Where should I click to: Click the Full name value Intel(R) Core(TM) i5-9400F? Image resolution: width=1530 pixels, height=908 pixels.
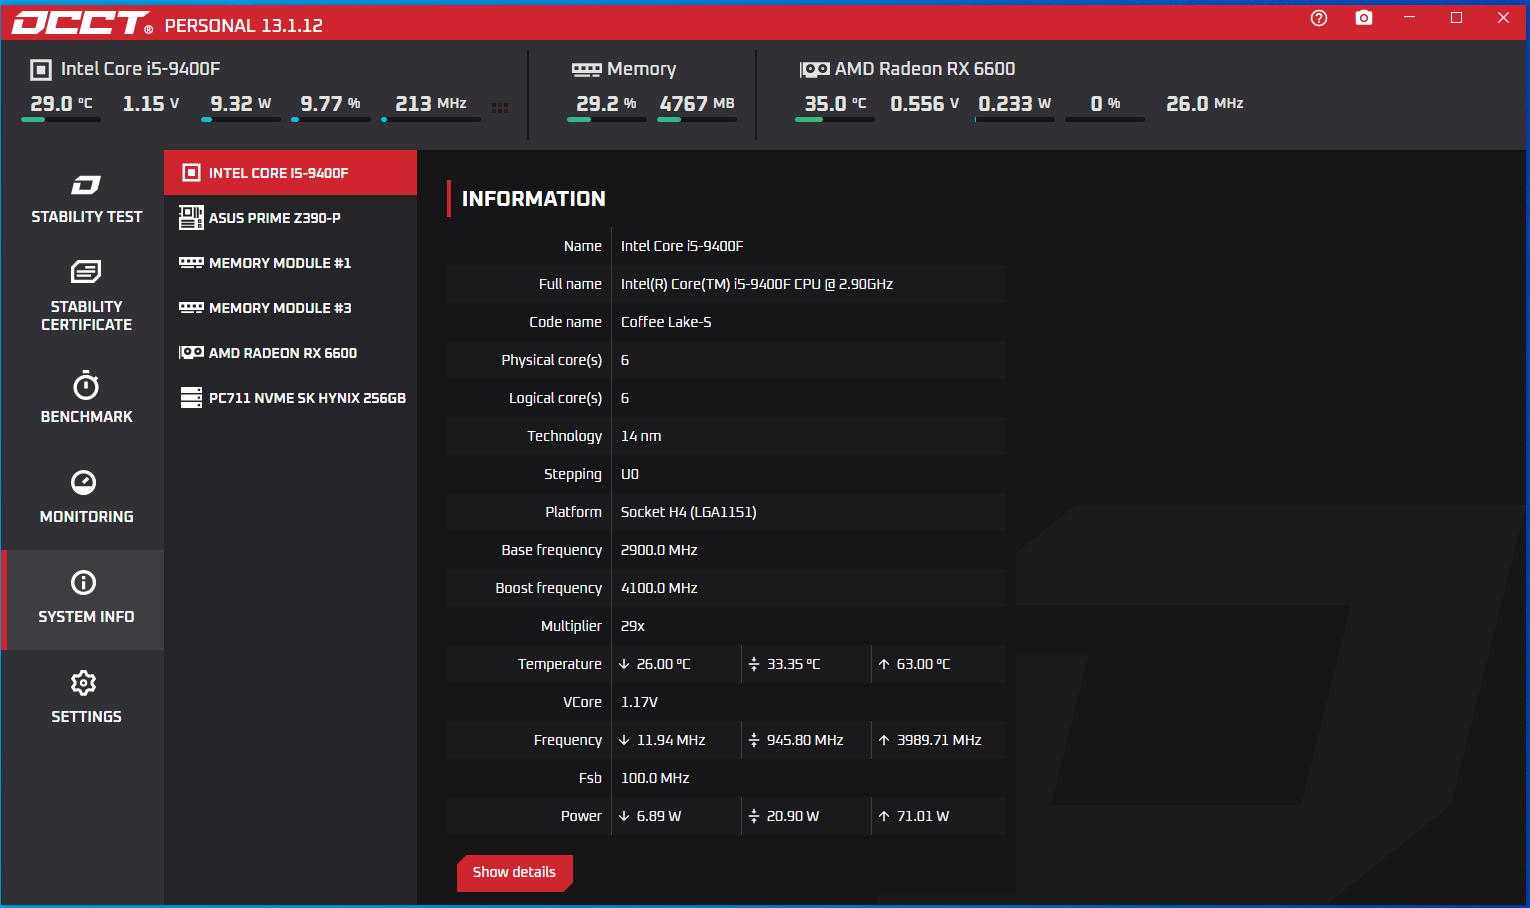coord(757,284)
